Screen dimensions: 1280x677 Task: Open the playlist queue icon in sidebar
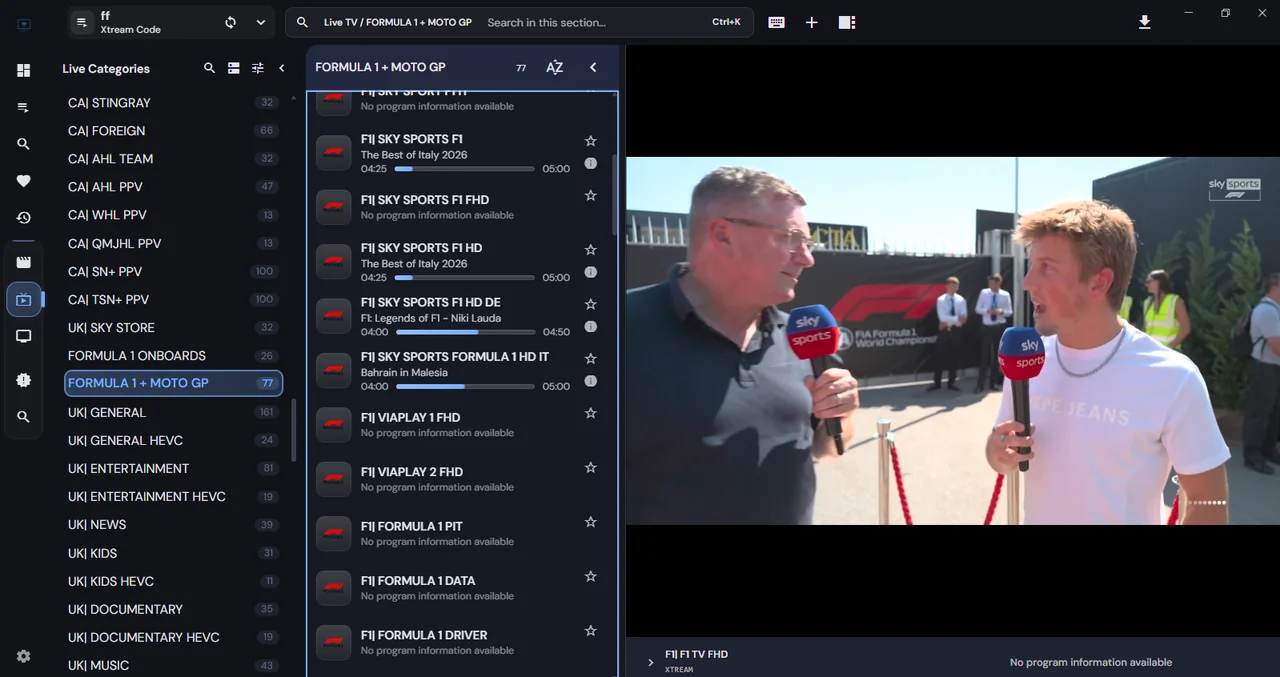click(23, 107)
